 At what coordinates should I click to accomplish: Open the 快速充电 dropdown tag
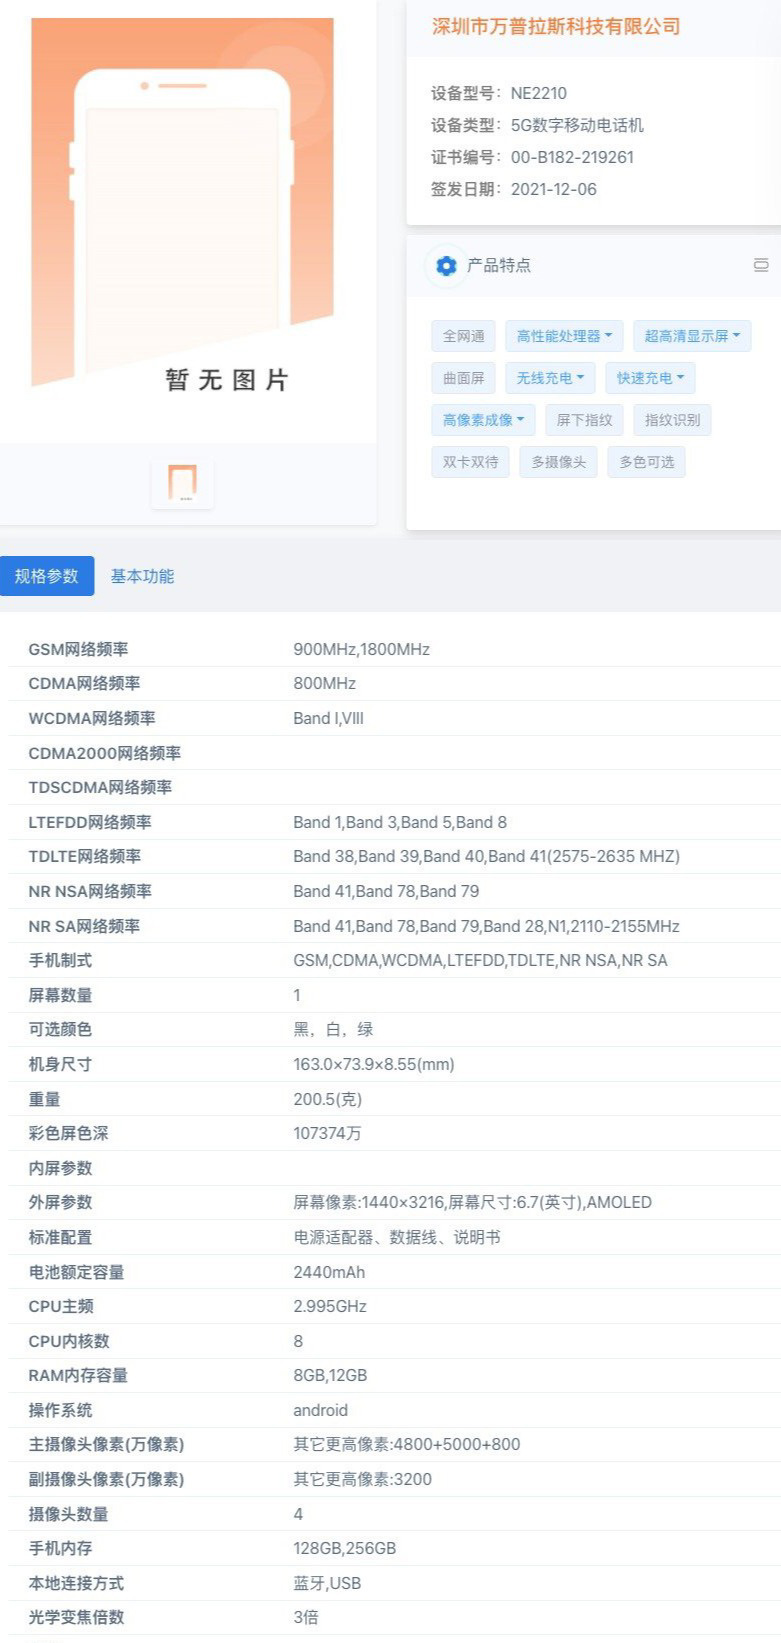[650, 378]
